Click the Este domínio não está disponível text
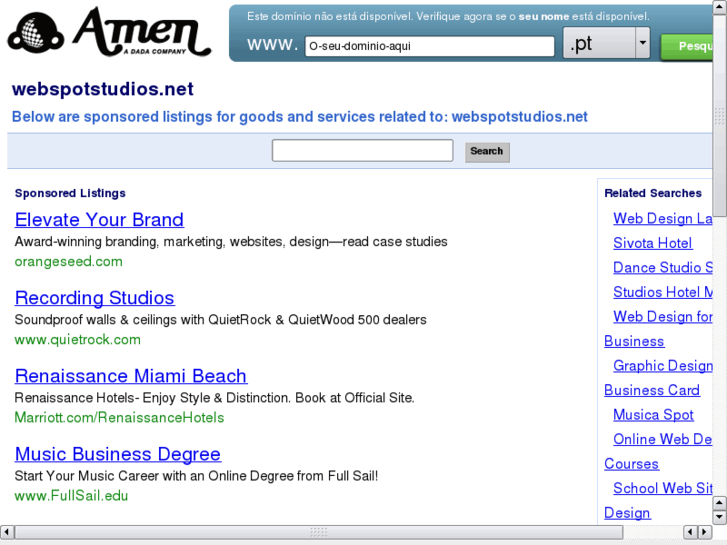This screenshot has height=545, width=727. (448, 17)
